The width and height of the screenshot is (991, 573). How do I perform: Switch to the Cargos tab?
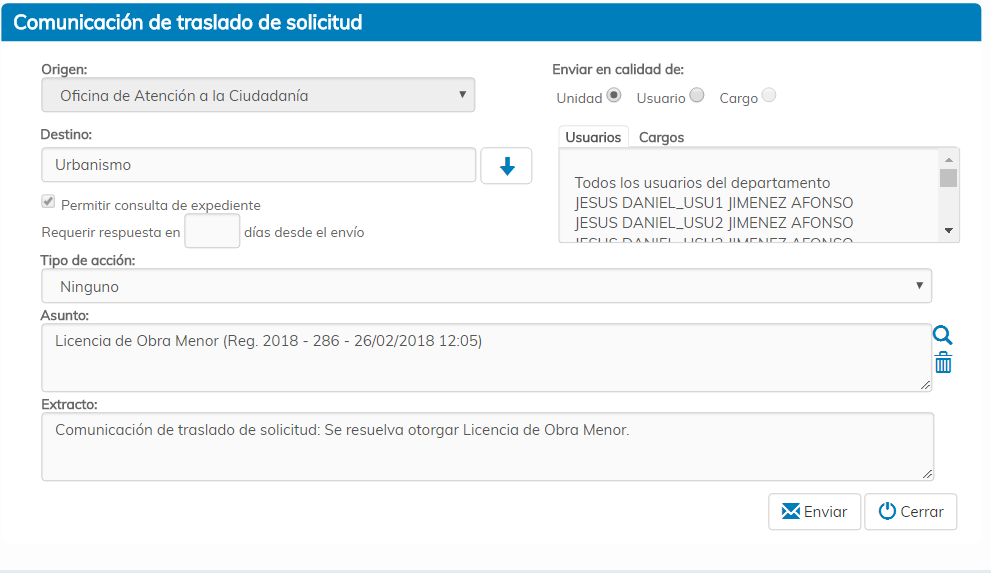pyautogui.click(x=661, y=137)
